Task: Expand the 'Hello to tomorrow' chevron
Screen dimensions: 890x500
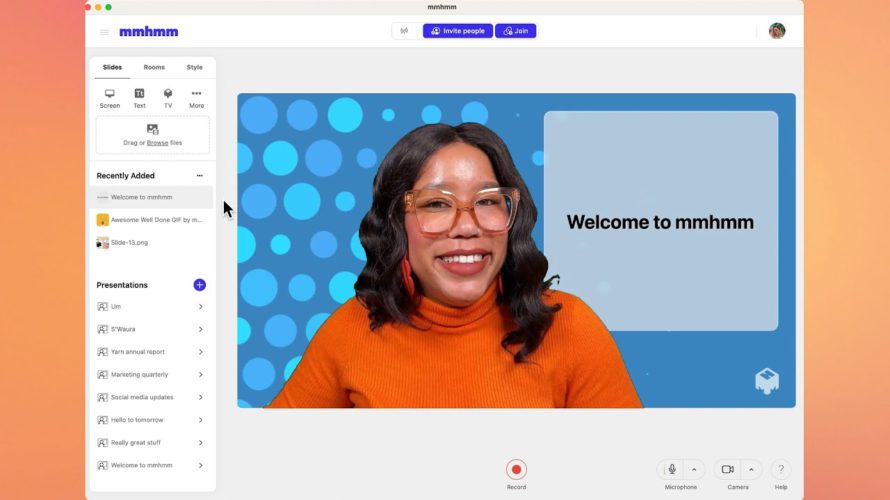Action: (x=200, y=420)
